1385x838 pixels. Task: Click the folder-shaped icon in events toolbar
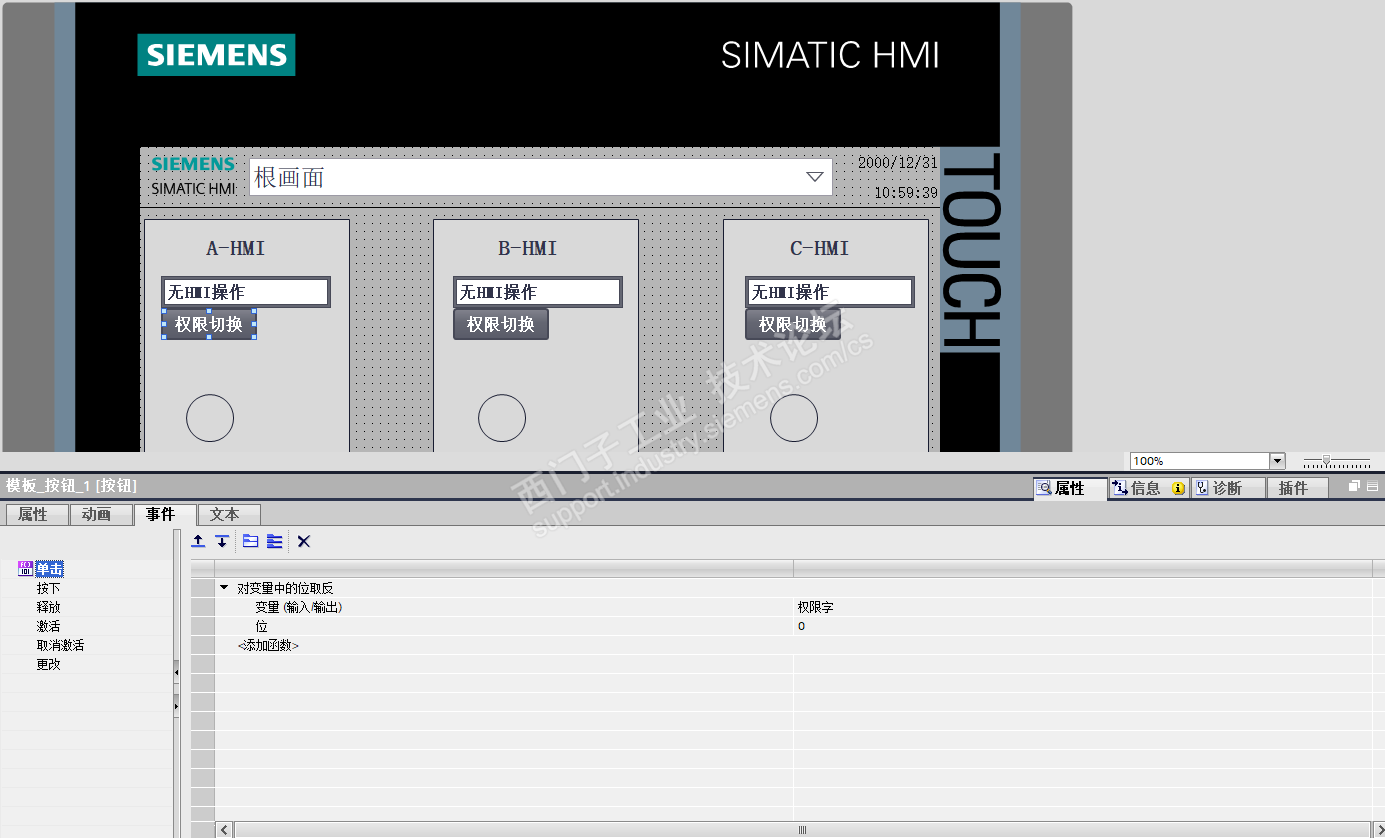pos(250,541)
